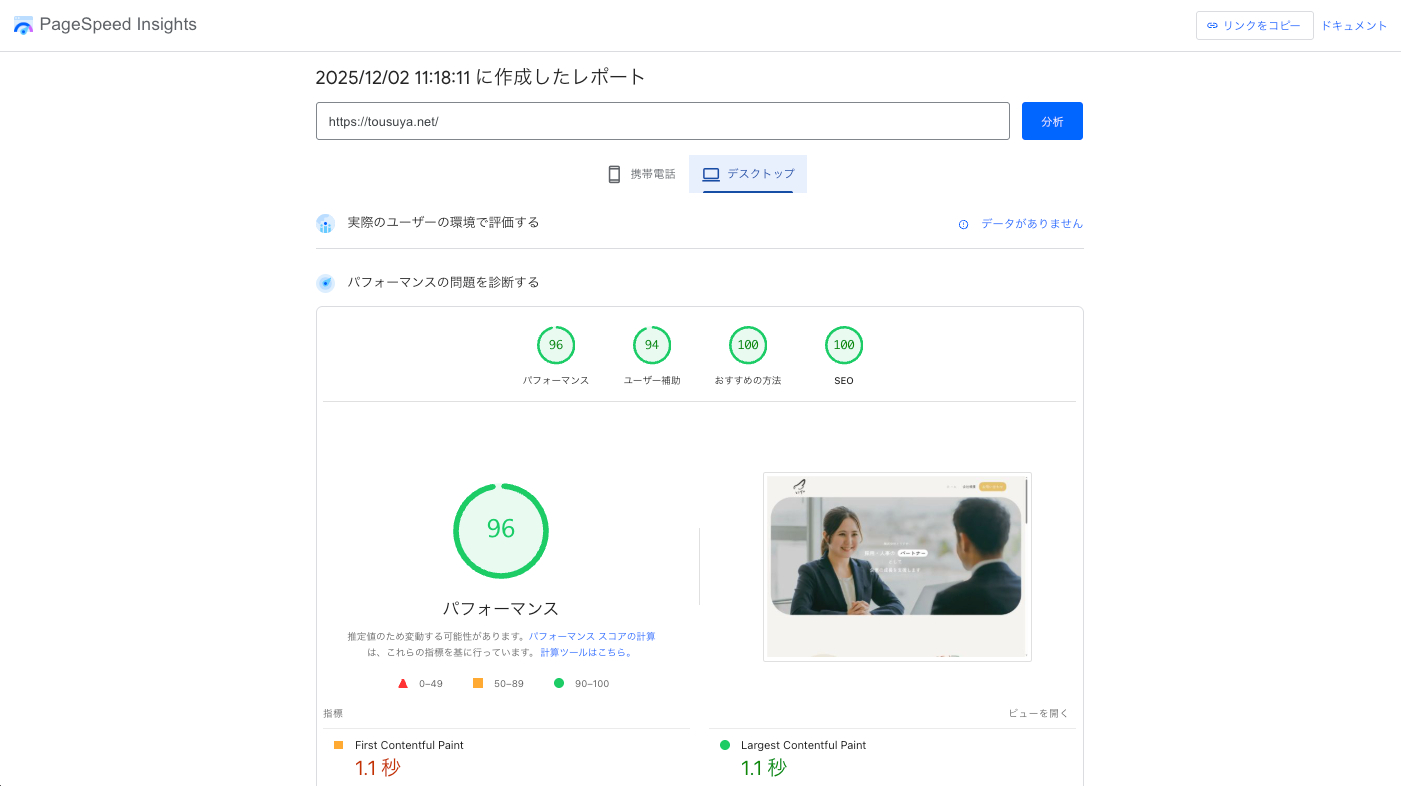Click the lab data icon before パフォーマンスの問題を診断する
This screenshot has height=786, width=1401.
[325, 282]
